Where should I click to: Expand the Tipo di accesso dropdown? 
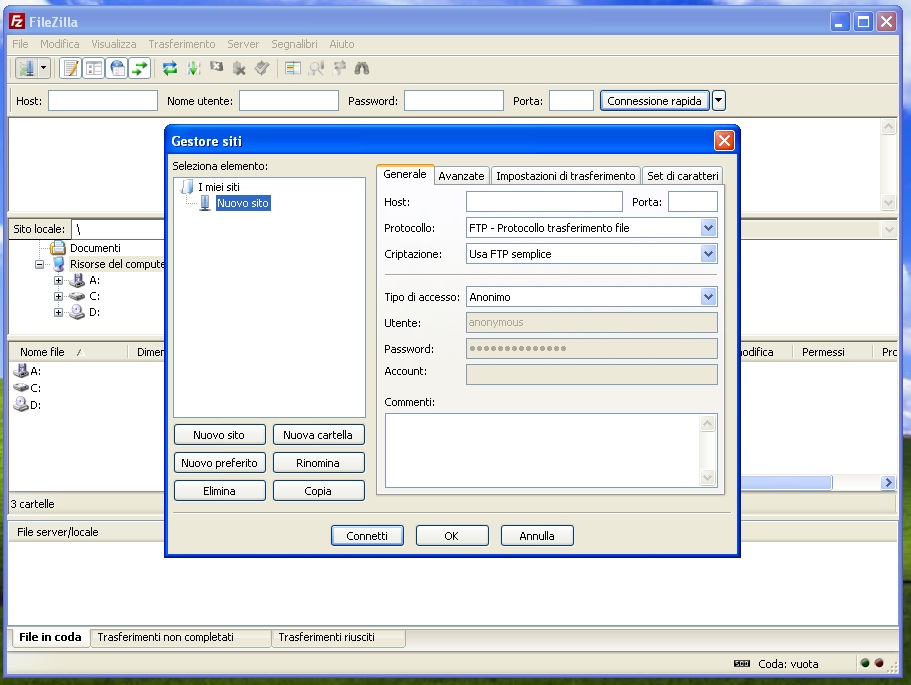[x=709, y=297]
